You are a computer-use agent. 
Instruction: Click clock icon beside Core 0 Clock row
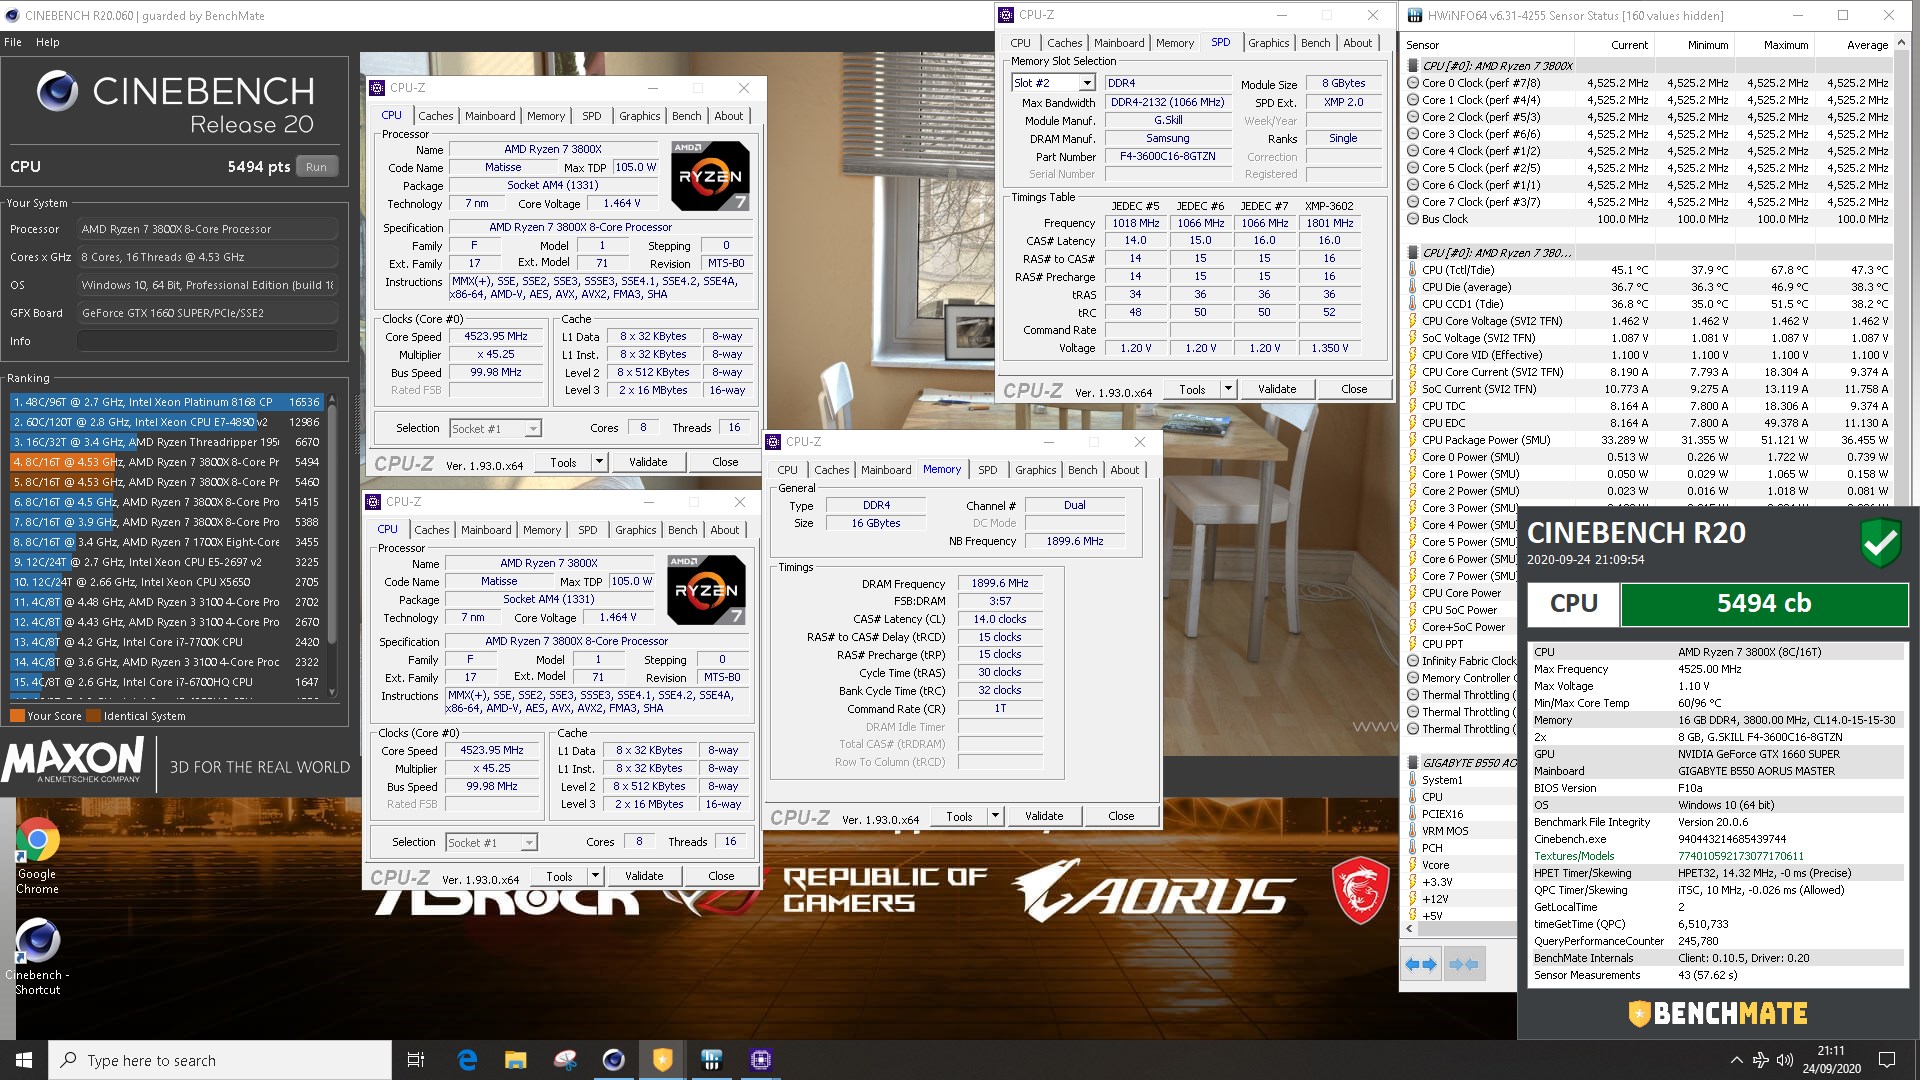point(1413,83)
